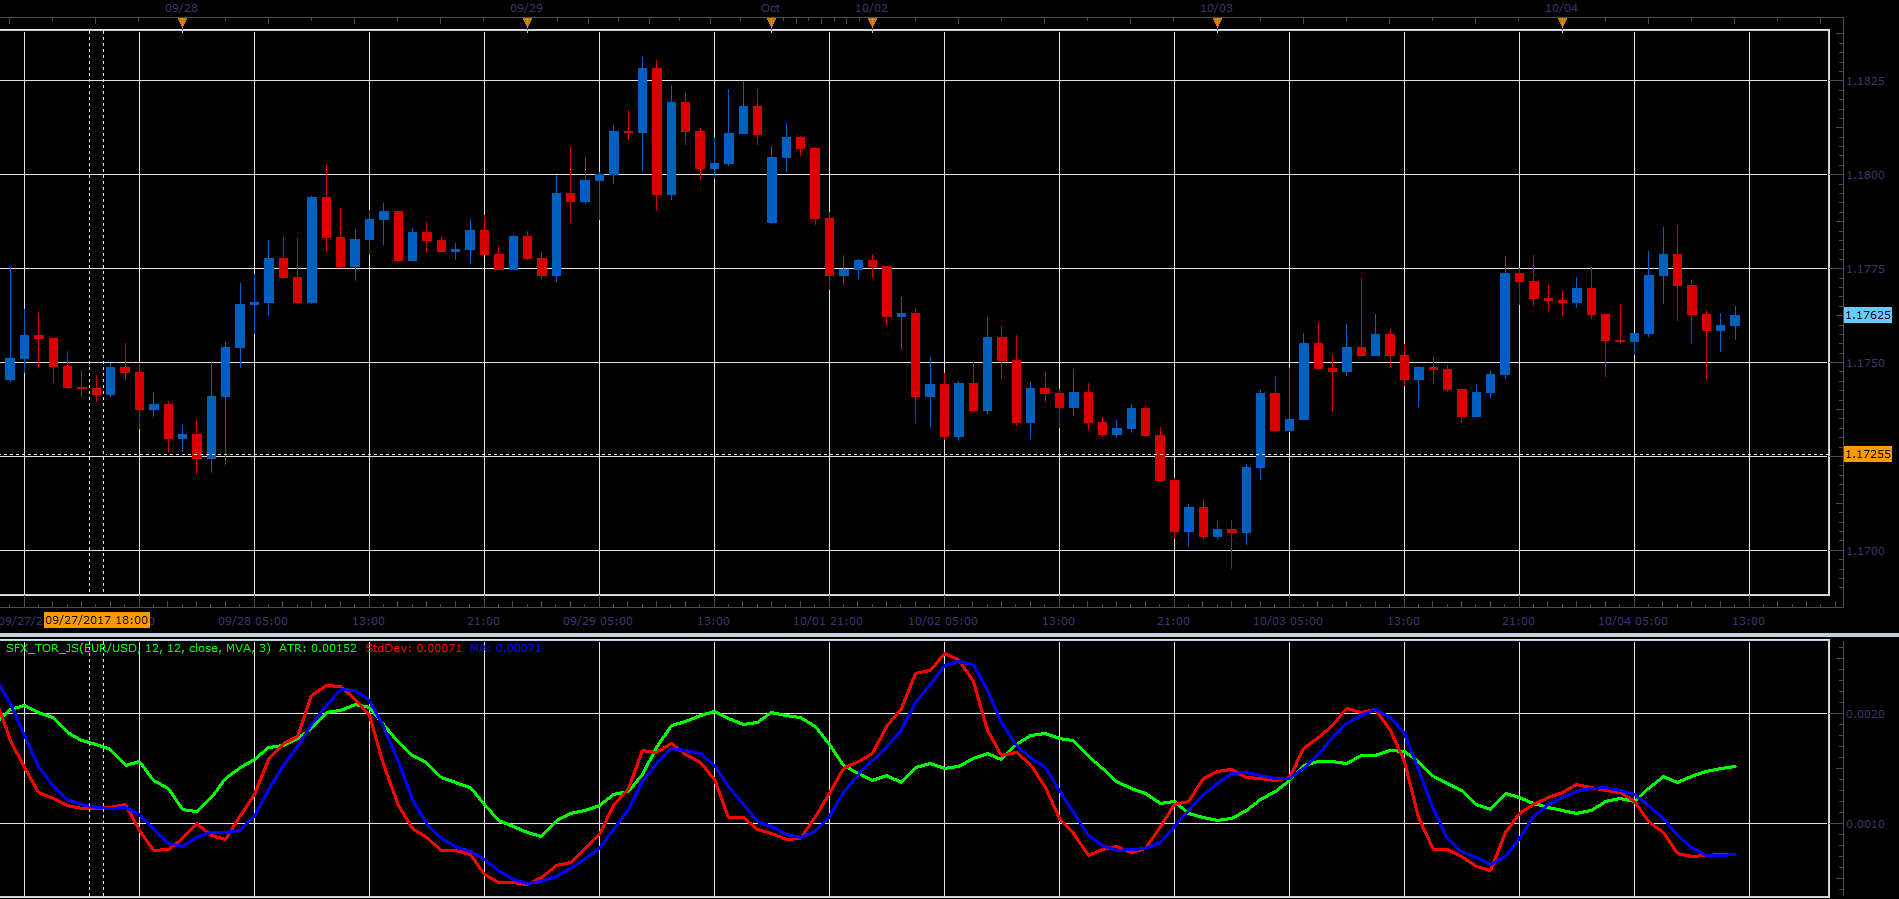Screen dimensions: 1899x899
Task: Click the 10/04 day marker triangle
Action: click(x=1562, y=25)
